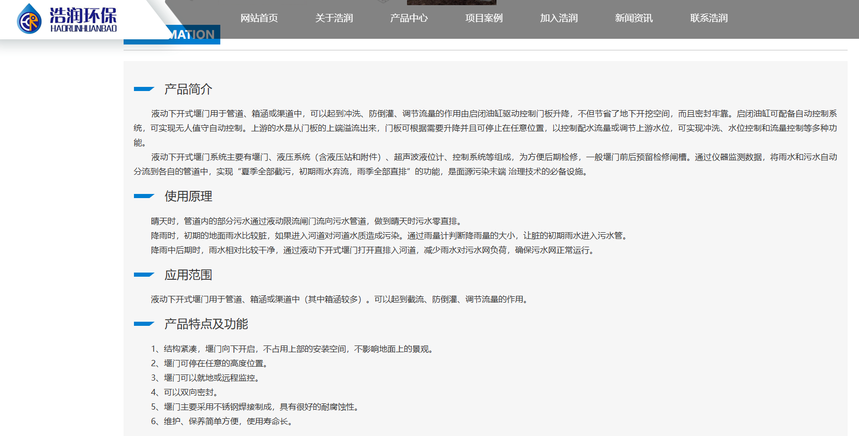Click feature 4 可以双向密封
859x436 pixels.
[185, 392]
